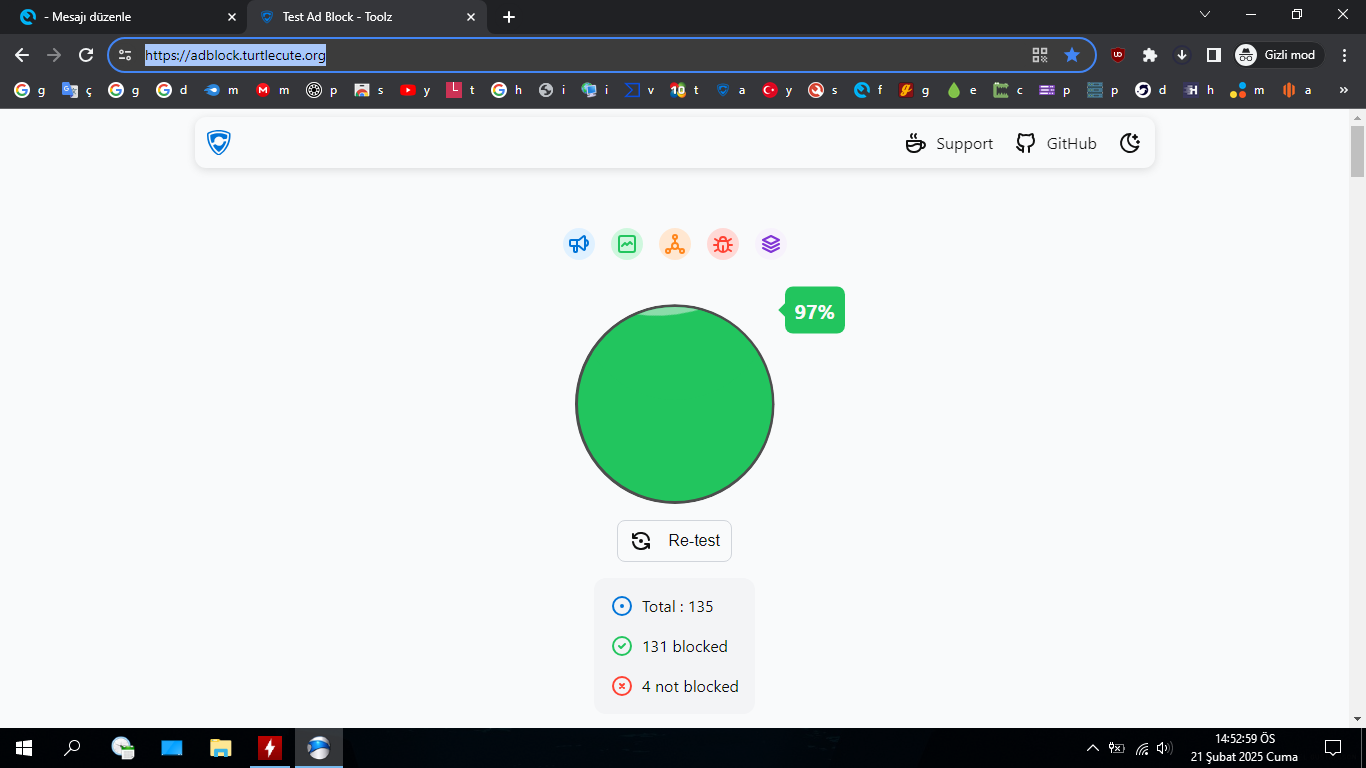
Task: Close the 'Mesajı düzenle' tab
Action: coord(232,17)
